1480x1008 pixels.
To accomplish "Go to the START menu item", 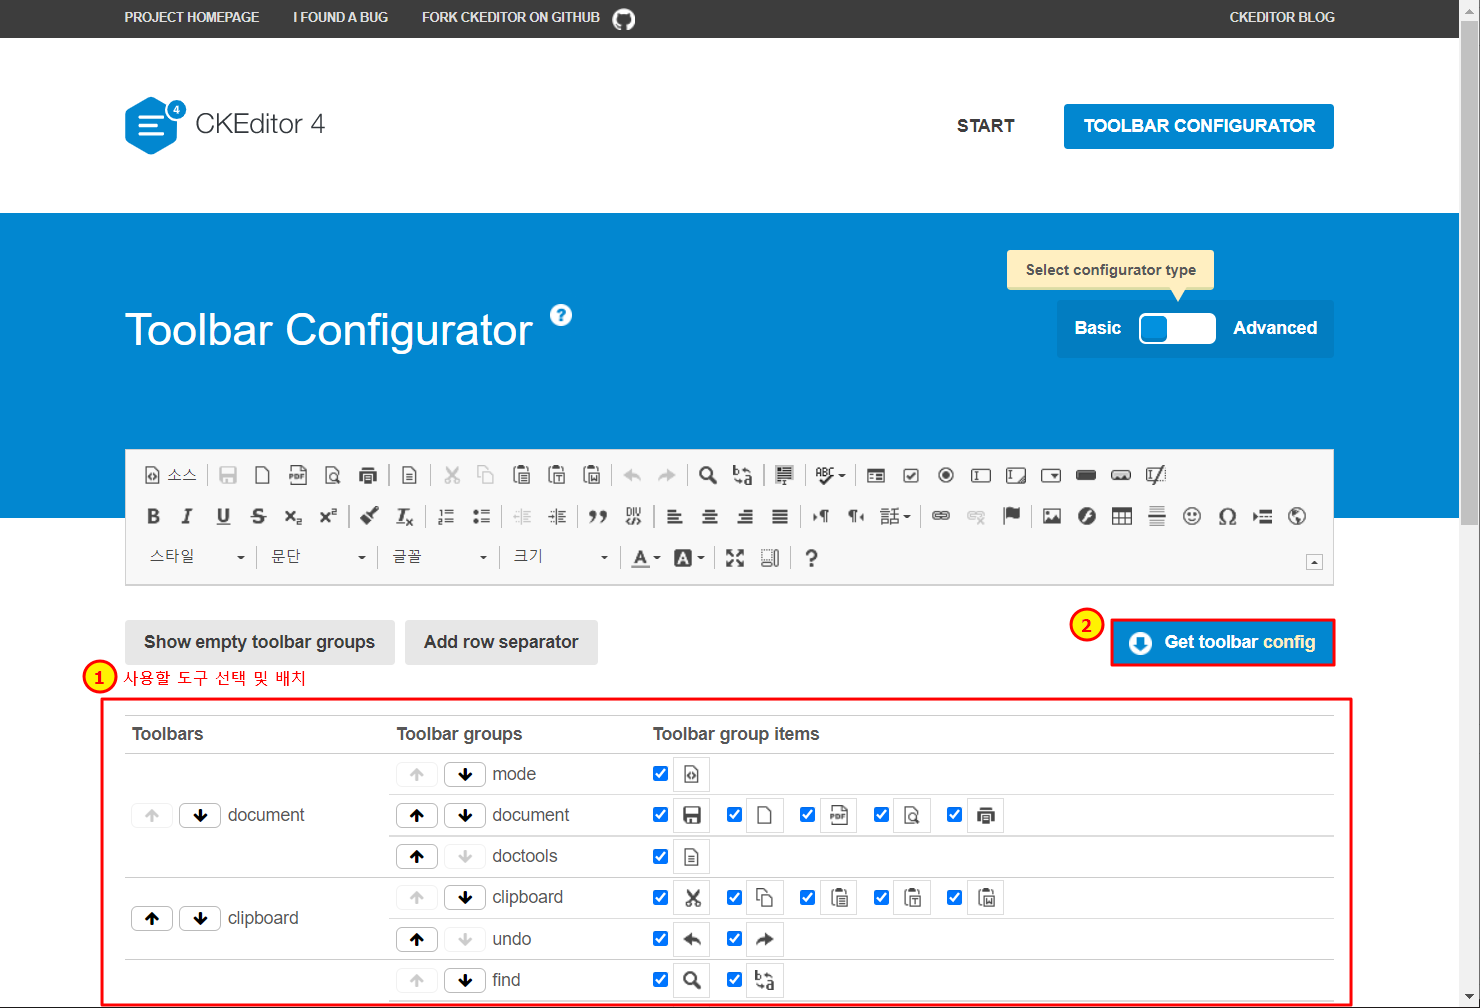I will pos(985,126).
